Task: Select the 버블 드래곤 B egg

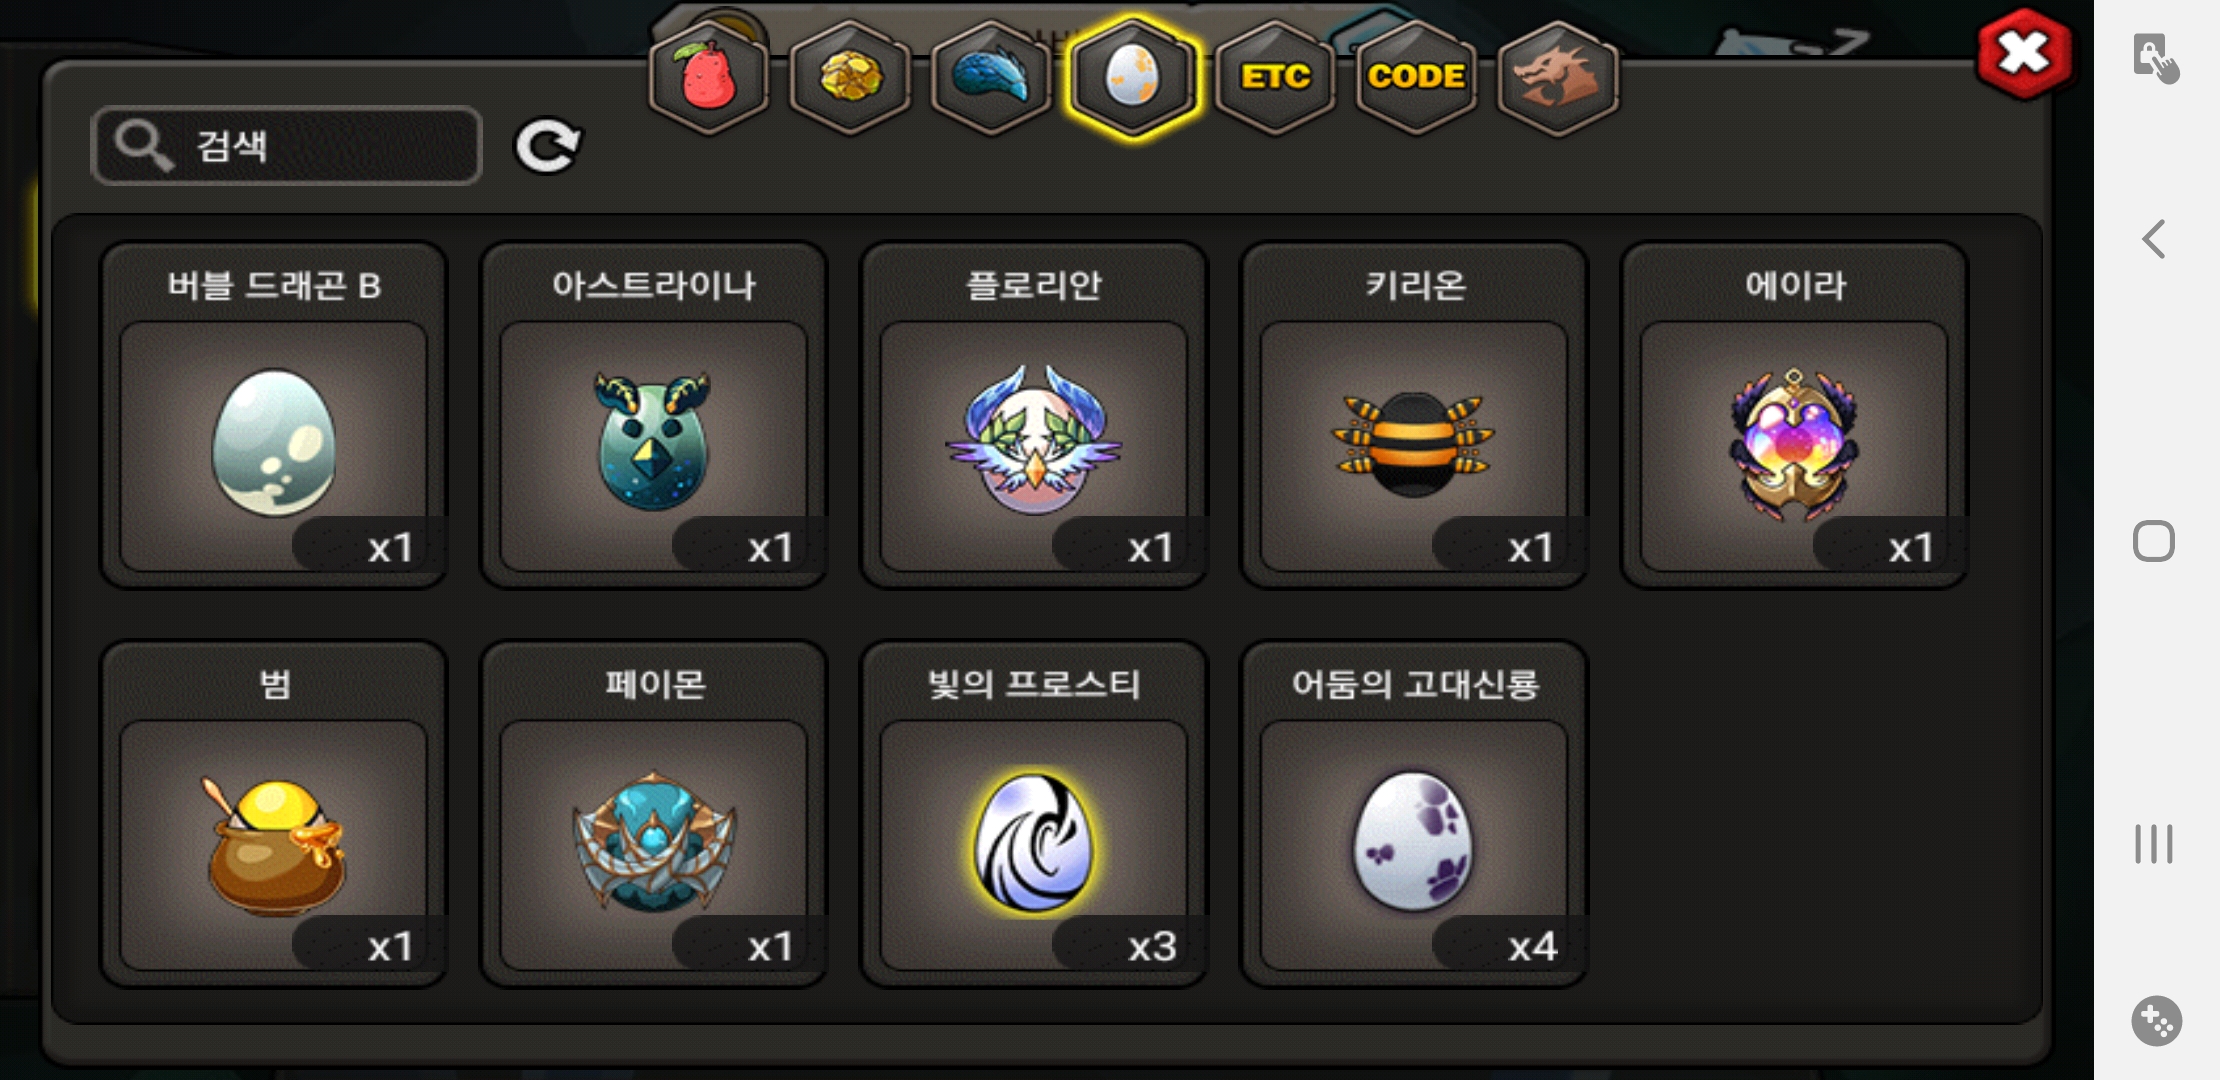Action: click(274, 415)
